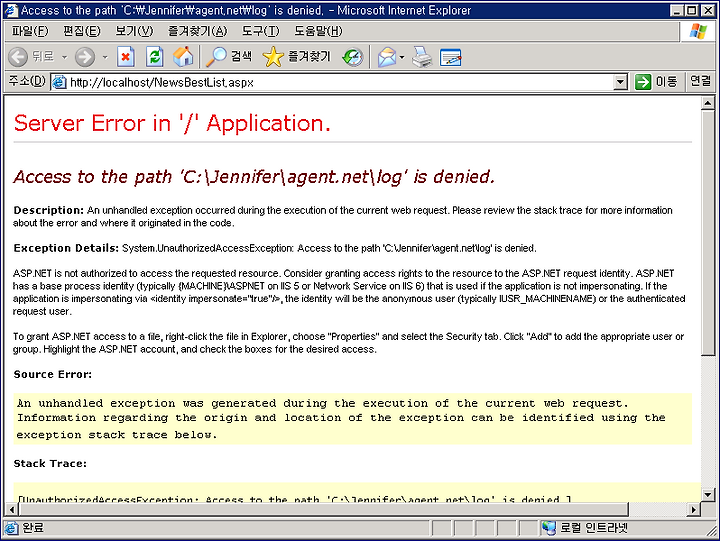
Task: Click the address field with localhost URL
Action: click(340, 83)
